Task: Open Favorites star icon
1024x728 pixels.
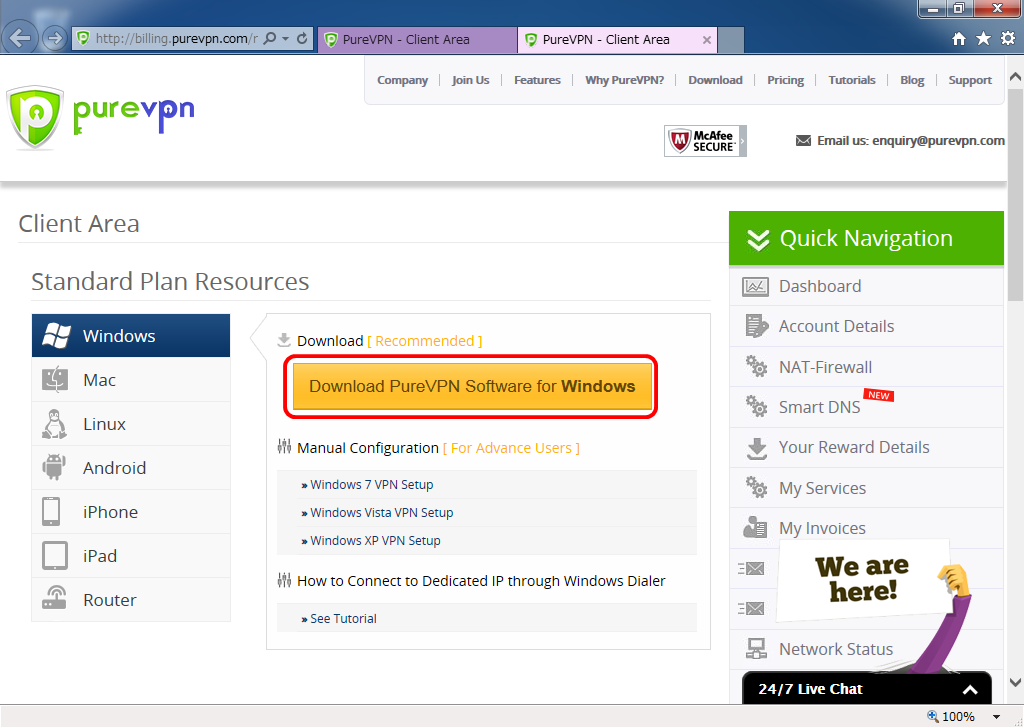Action: [x=983, y=39]
